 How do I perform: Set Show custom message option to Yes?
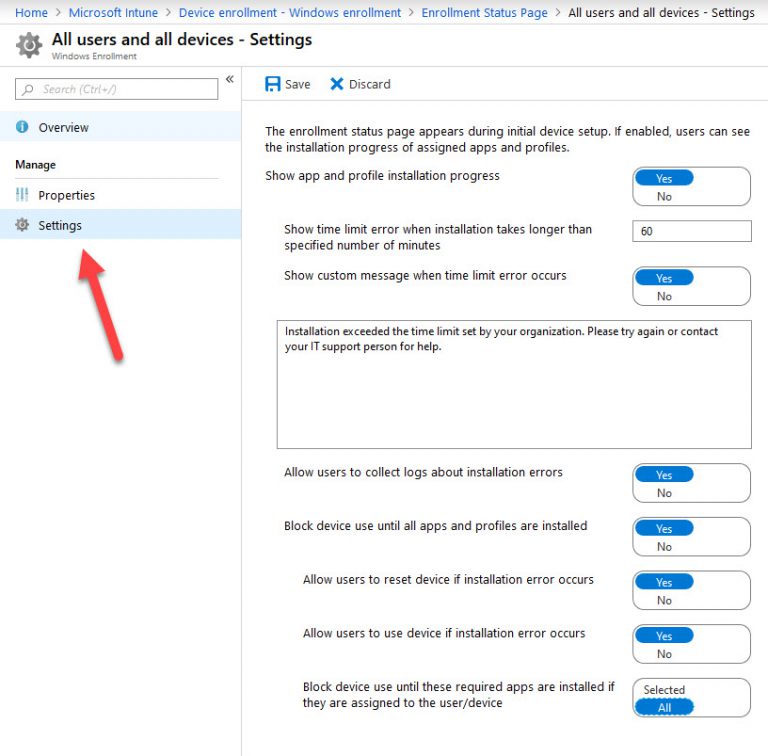664,278
